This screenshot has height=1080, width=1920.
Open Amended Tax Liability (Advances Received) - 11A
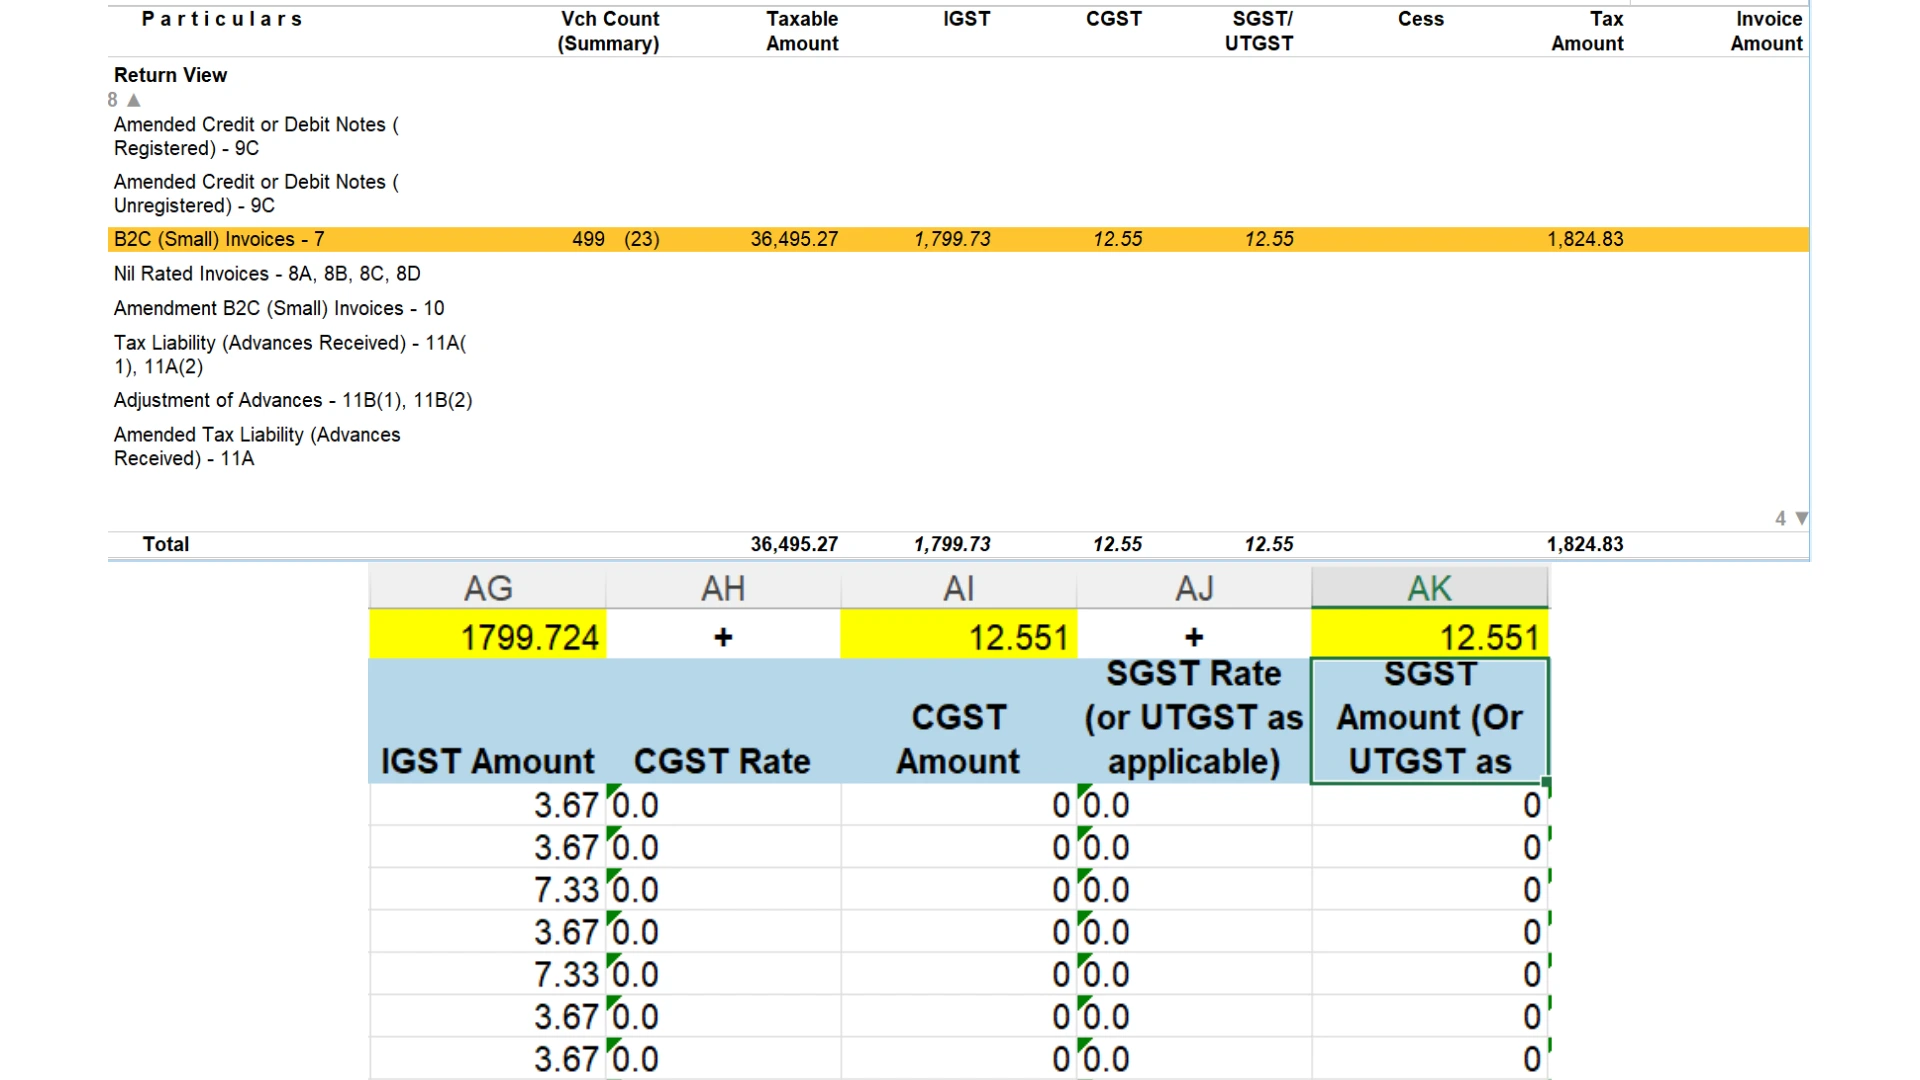(x=257, y=446)
